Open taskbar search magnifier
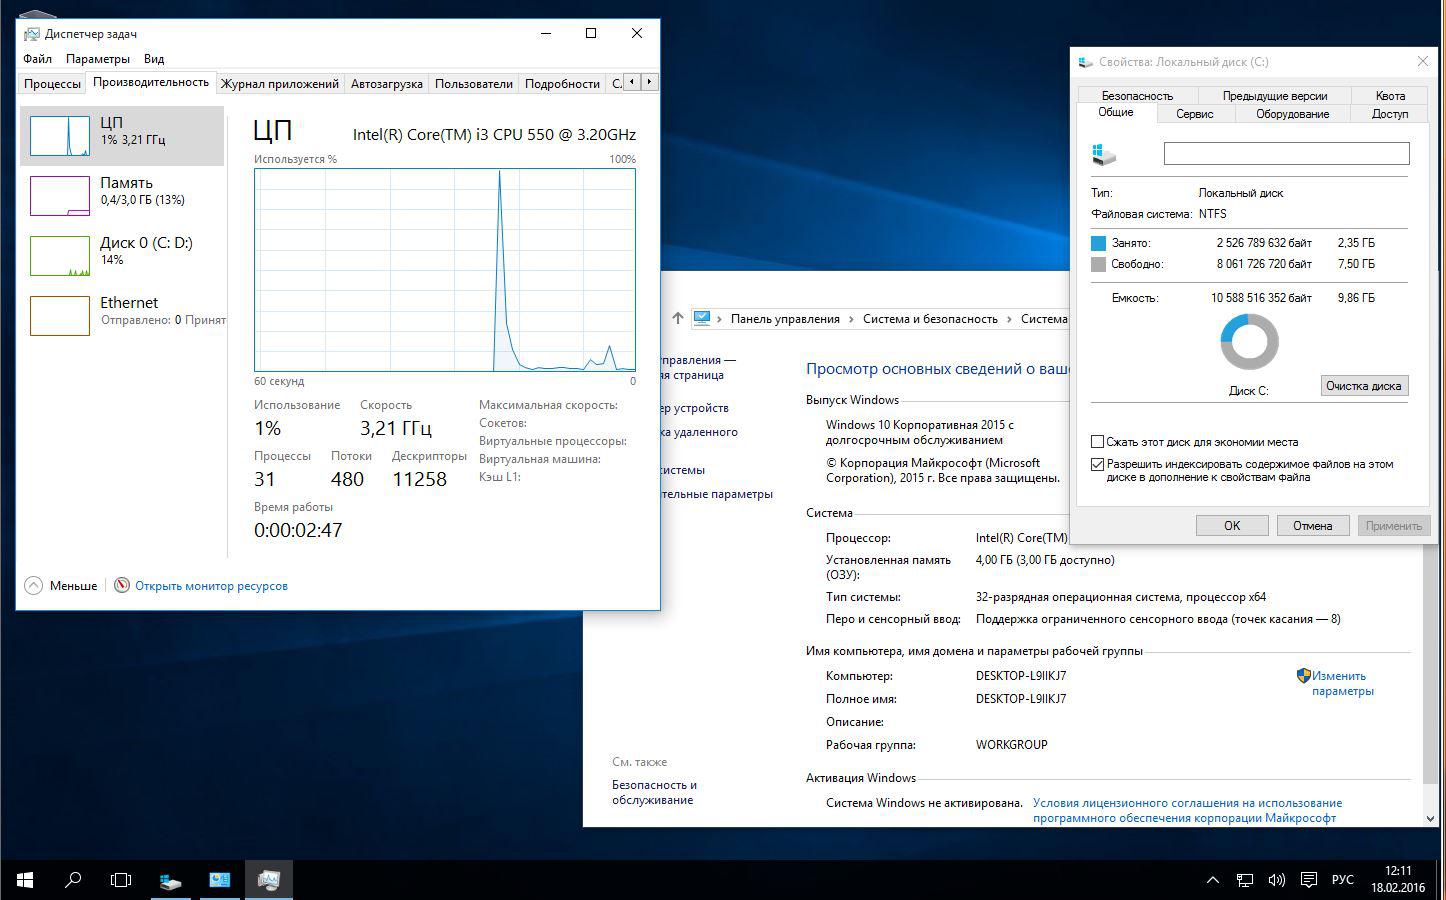Image resolution: width=1446 pixels, height=900 pixels. 73,880
